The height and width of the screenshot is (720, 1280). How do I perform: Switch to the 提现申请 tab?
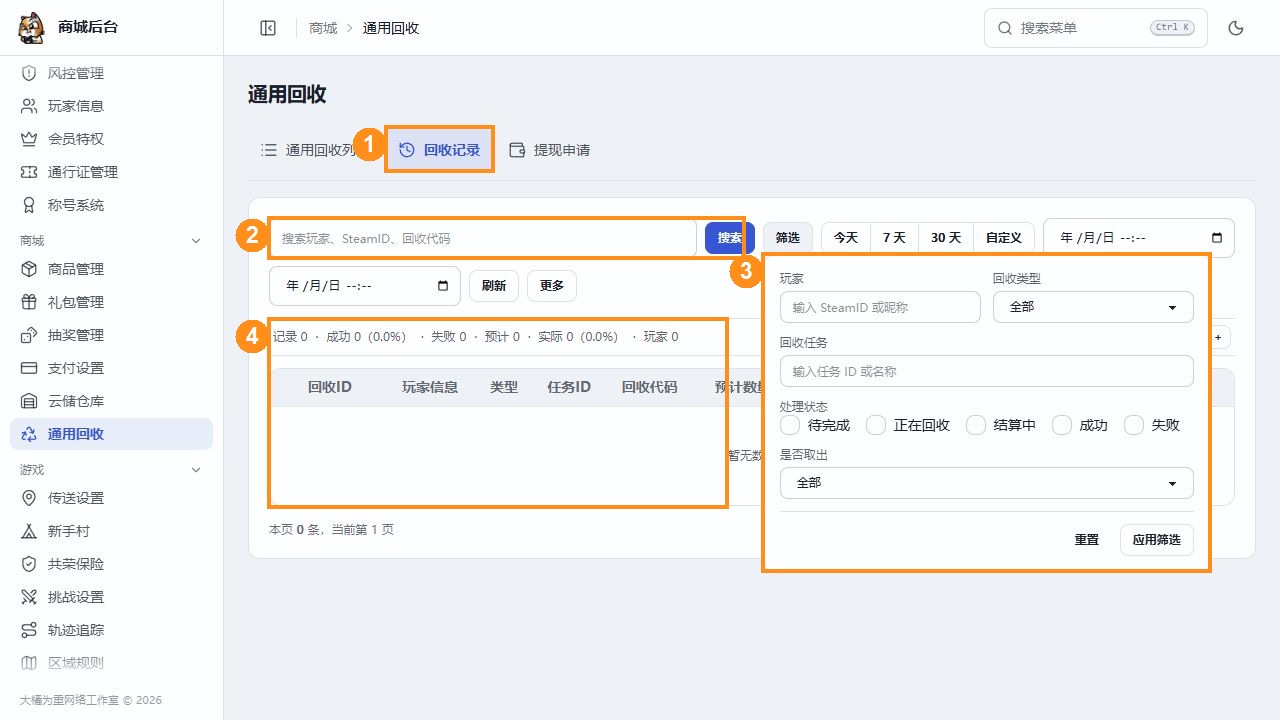tap(549, 150)
